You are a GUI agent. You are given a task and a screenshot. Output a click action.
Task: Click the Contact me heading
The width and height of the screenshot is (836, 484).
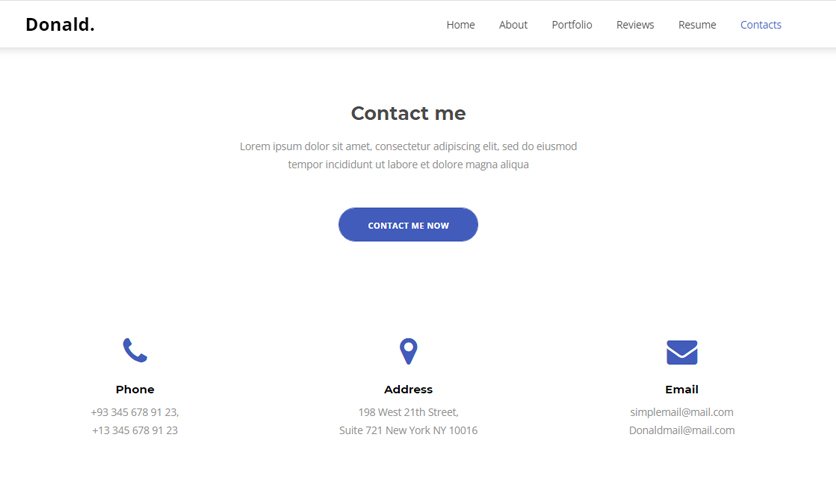(x=408, y=113)
